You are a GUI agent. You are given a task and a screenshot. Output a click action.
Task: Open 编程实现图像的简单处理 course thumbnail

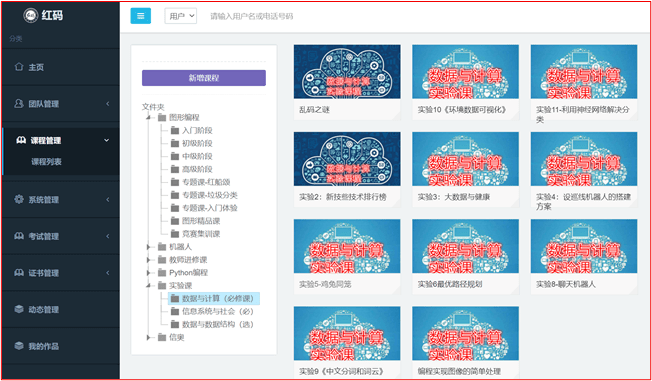coord(465,334)
